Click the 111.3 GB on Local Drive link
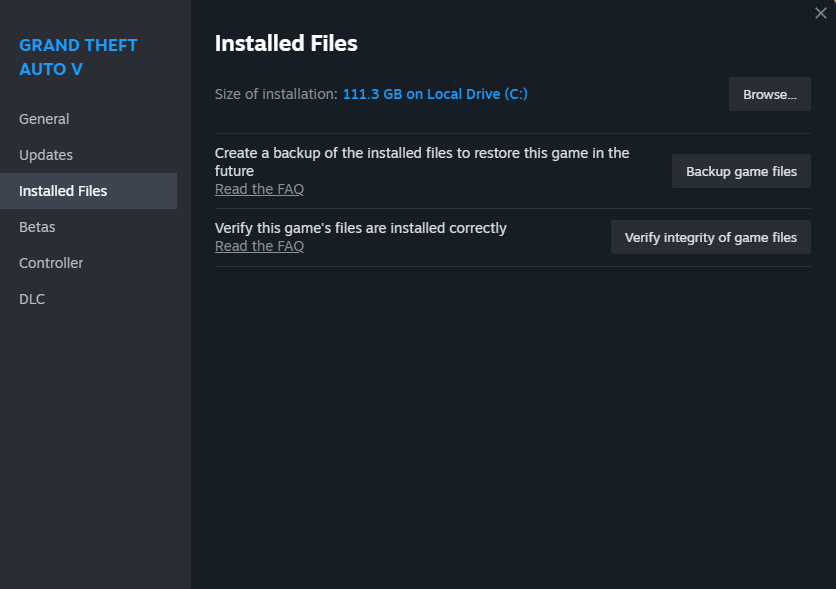The image size is (836, 589). click(435, 94)
